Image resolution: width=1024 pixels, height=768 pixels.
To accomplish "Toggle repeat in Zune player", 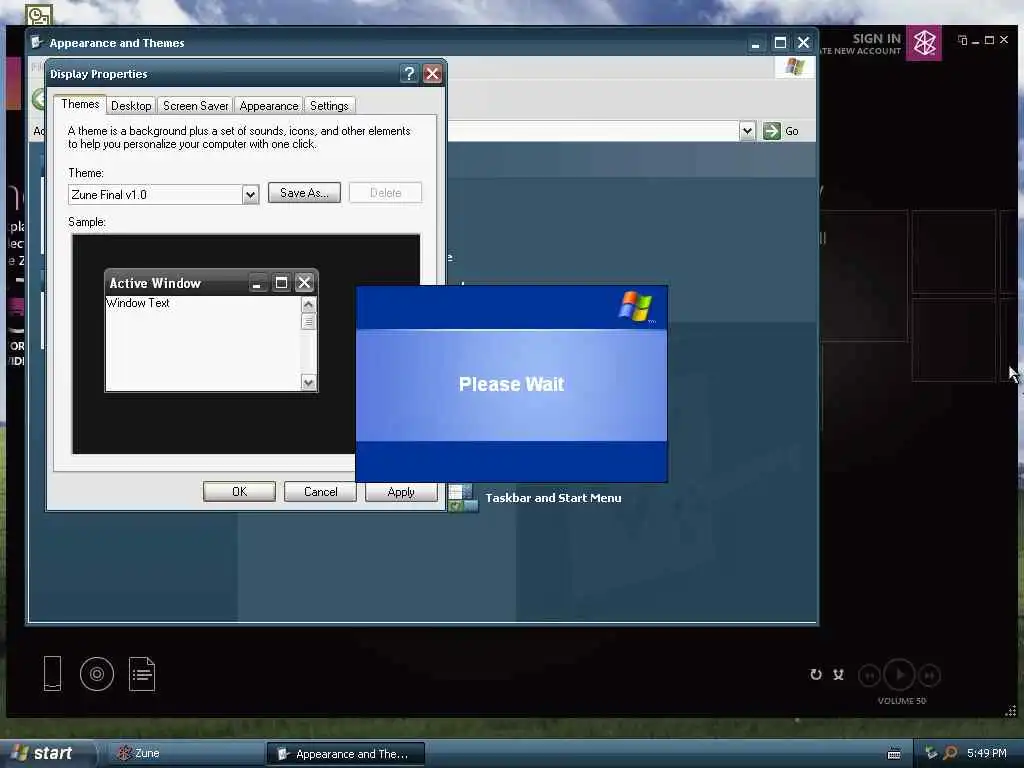I will [816, 675].
